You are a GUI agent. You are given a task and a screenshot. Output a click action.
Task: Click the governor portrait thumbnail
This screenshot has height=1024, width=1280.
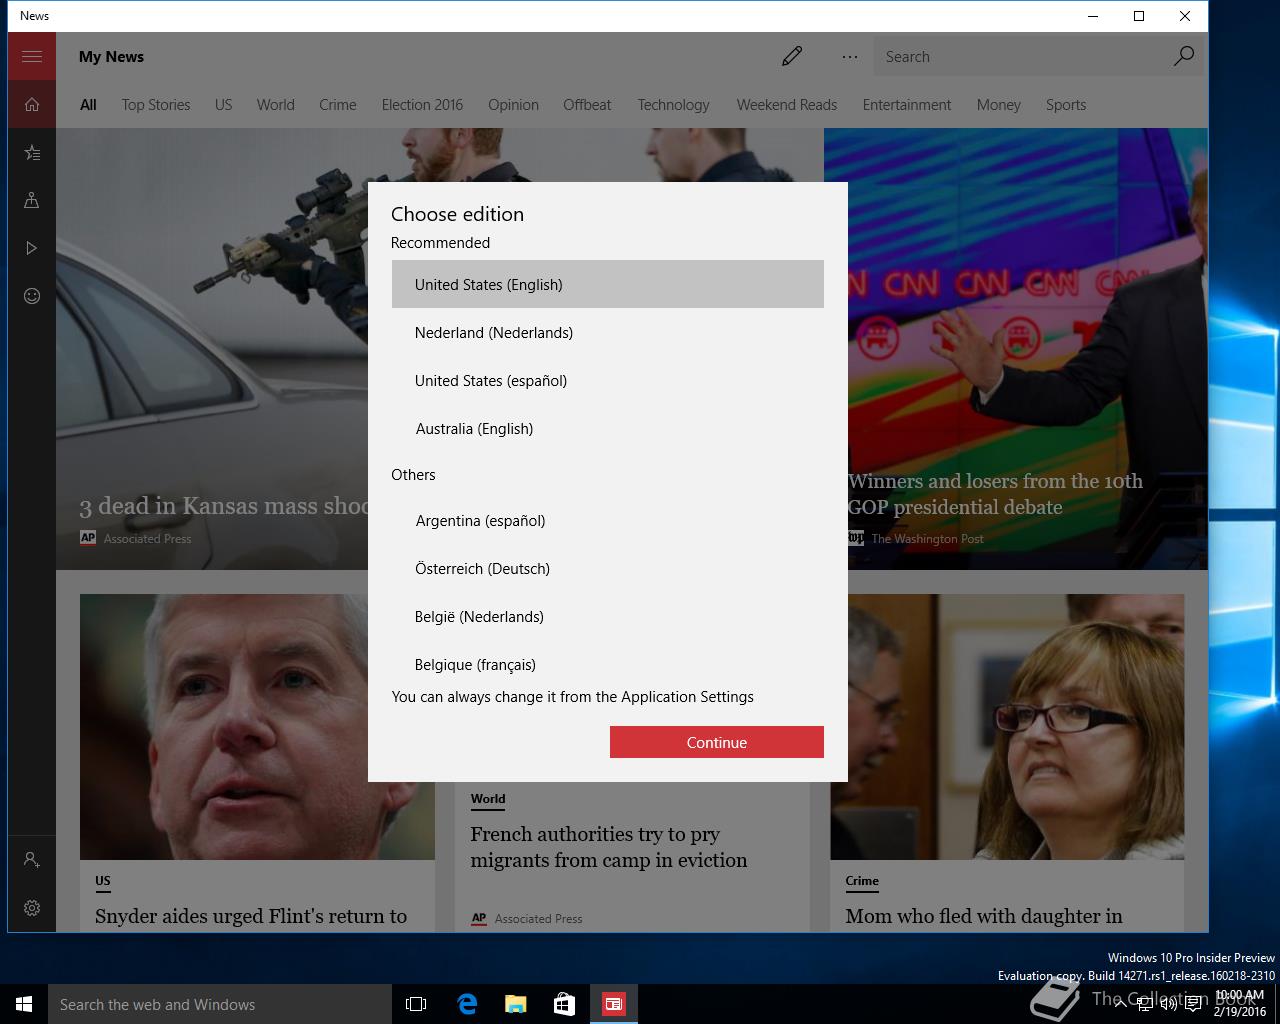(x=257, y=727)
